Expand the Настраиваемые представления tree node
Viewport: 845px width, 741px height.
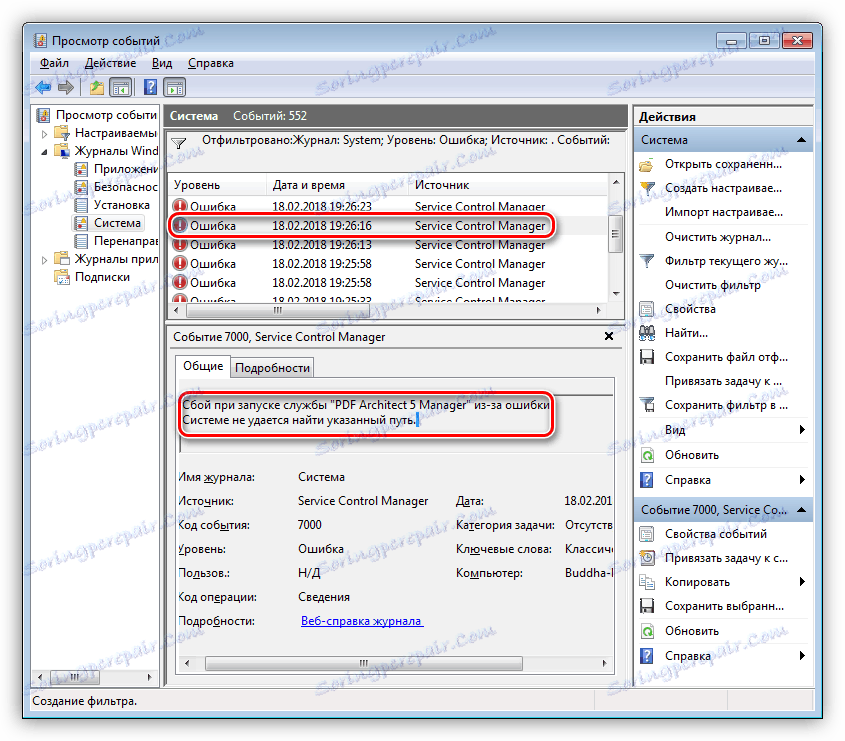click(44, 133)
